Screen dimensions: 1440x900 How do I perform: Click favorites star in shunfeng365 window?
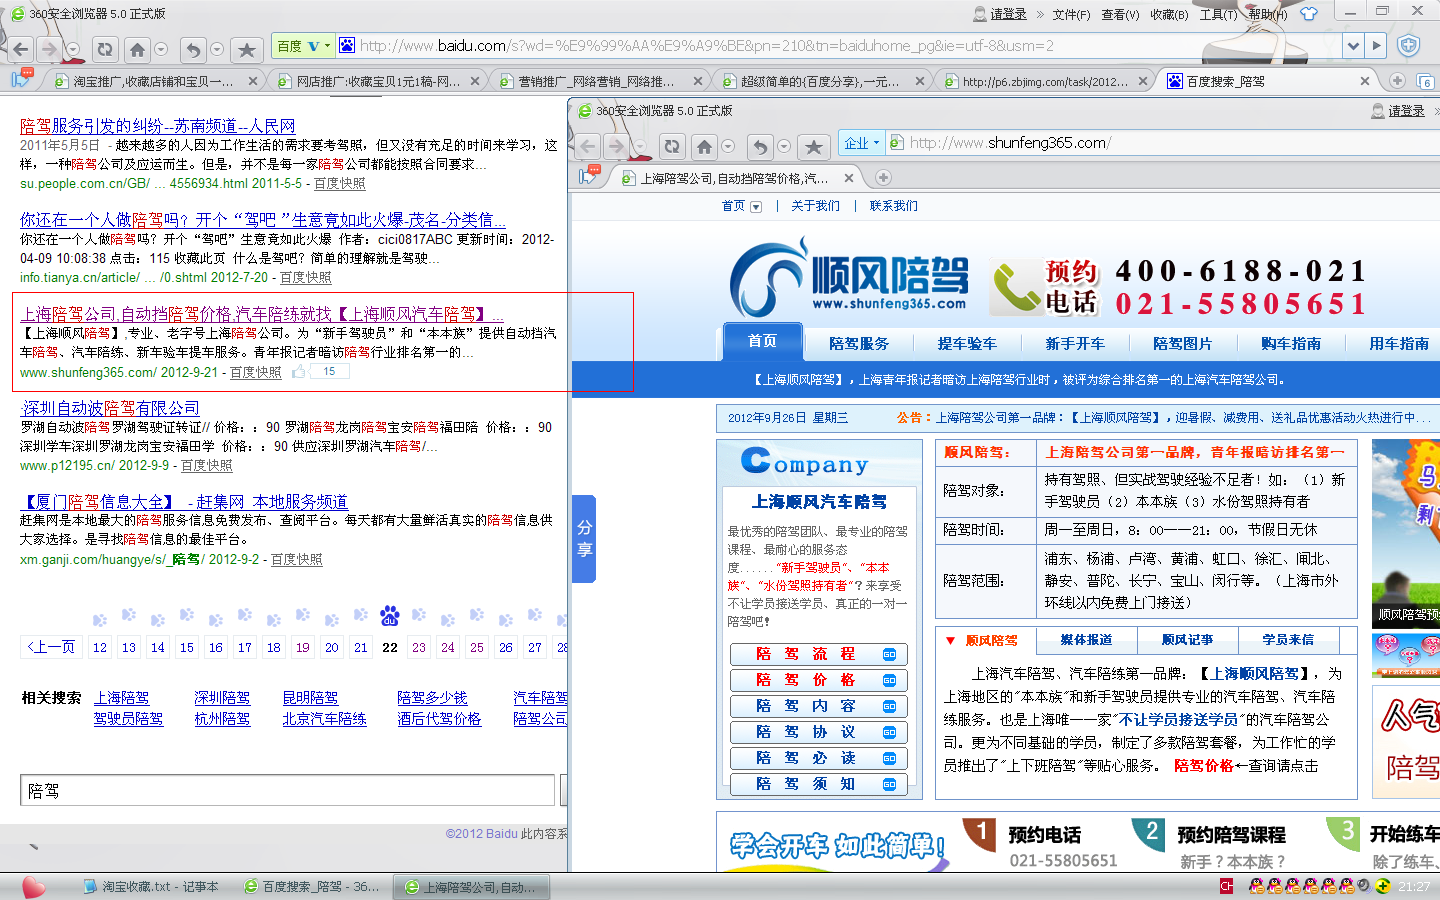[814, 146]
